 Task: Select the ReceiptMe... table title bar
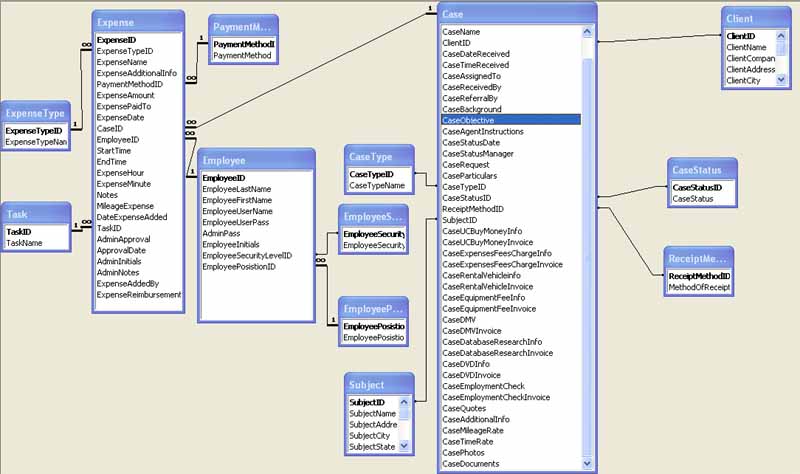698,259
